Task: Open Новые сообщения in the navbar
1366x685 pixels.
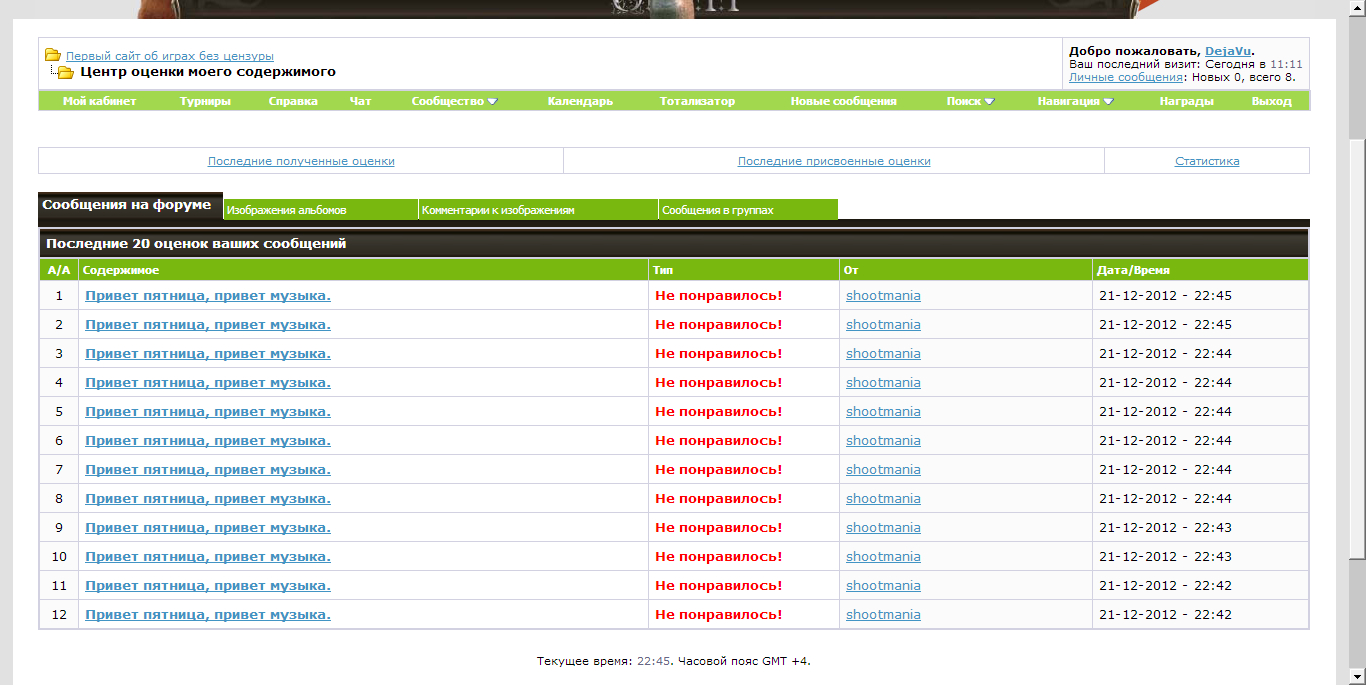Action: coord(843,101)
